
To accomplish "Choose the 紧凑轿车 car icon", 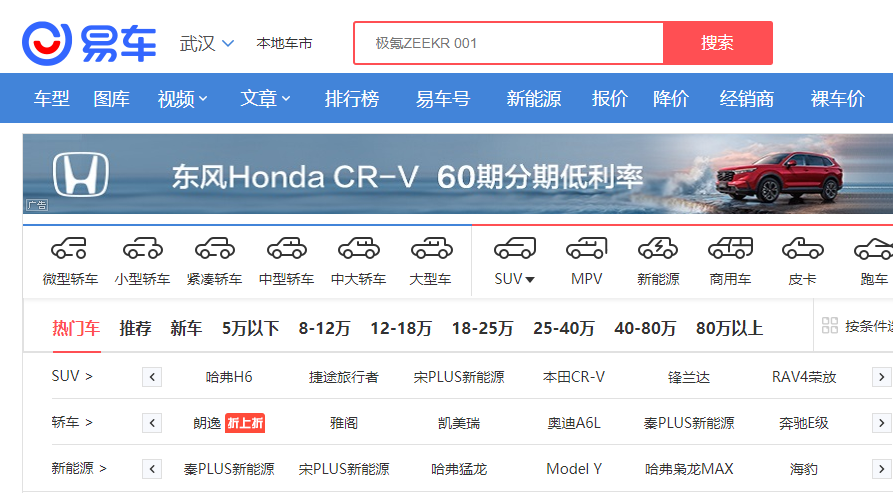I will (214, 249).
